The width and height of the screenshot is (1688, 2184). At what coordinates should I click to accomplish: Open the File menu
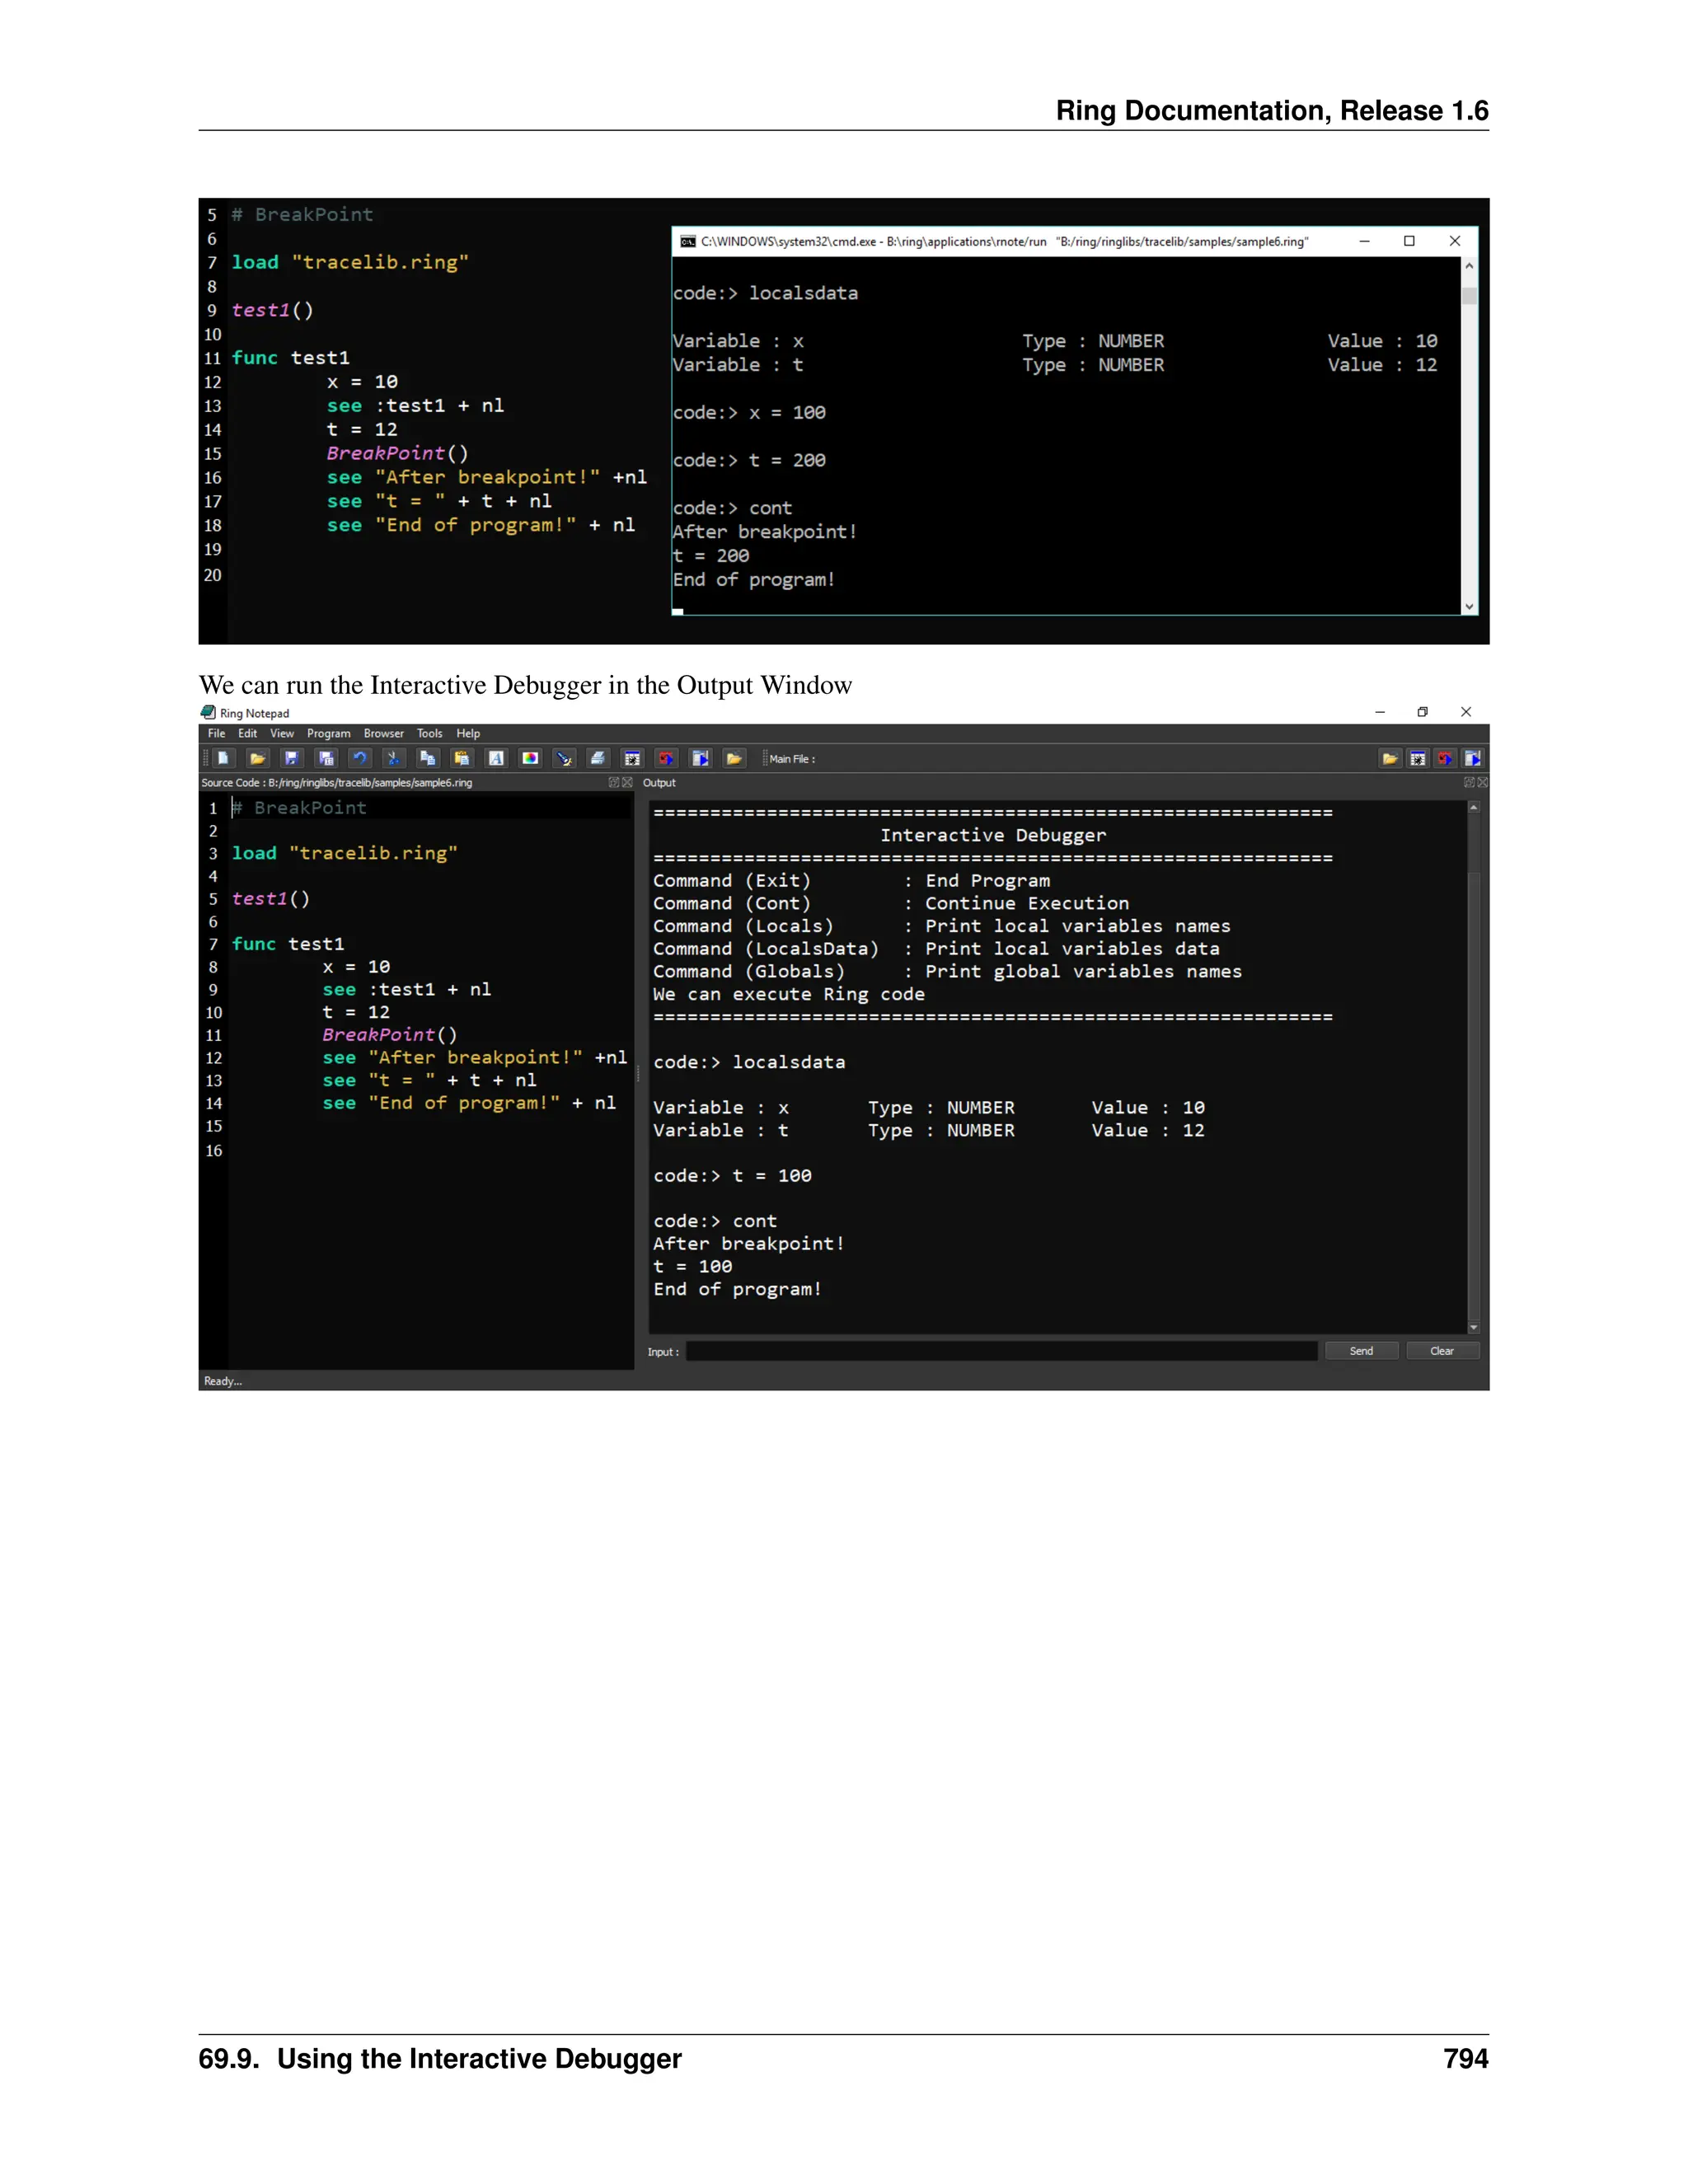pos(216,733)
